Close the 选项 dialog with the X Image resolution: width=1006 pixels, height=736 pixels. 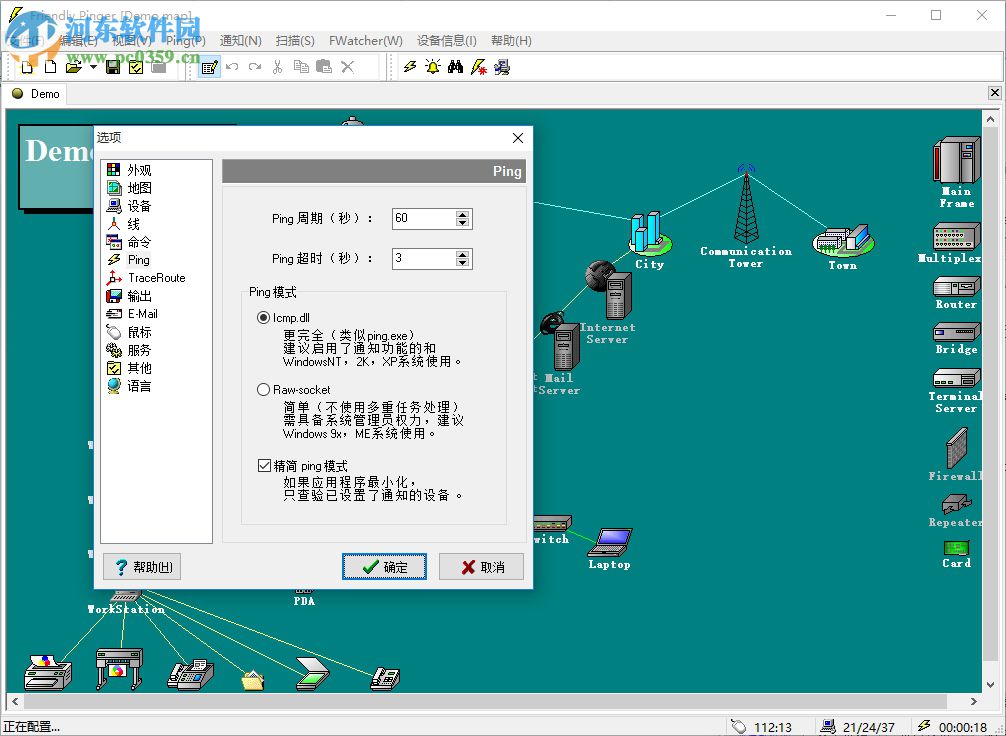coord(518,137)
